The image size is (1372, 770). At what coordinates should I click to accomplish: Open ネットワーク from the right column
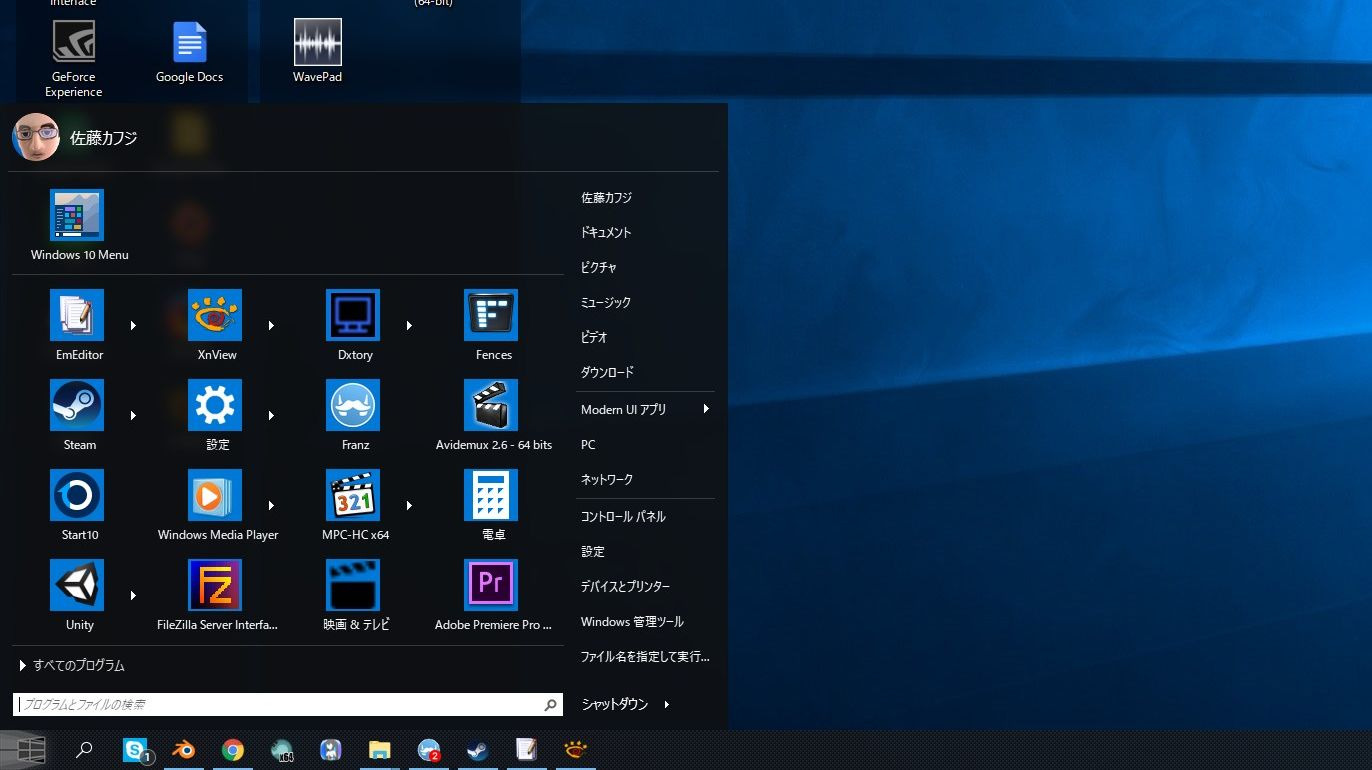tap(607, 479)
